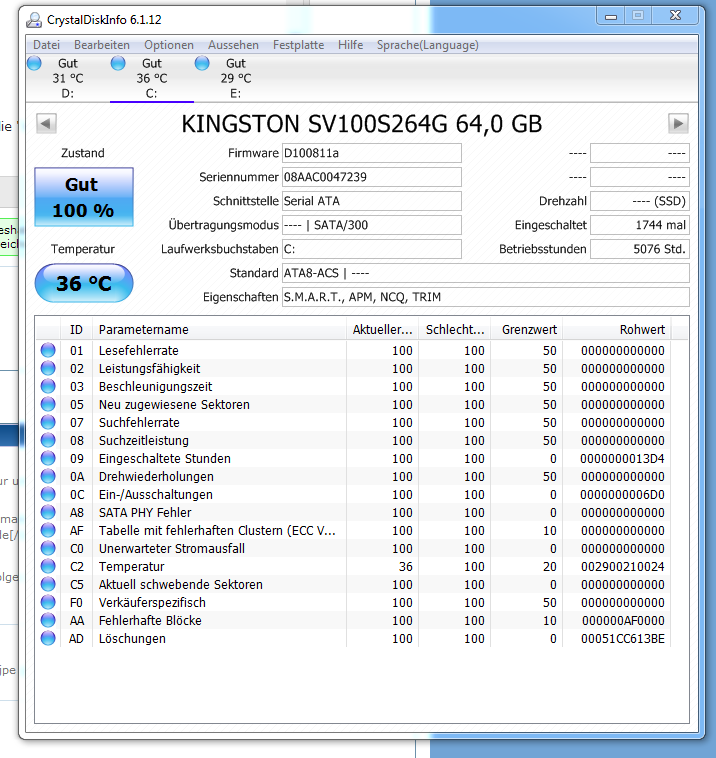Click the Firmware field D100811a
The image size is (716, 758).
[371, 153]
